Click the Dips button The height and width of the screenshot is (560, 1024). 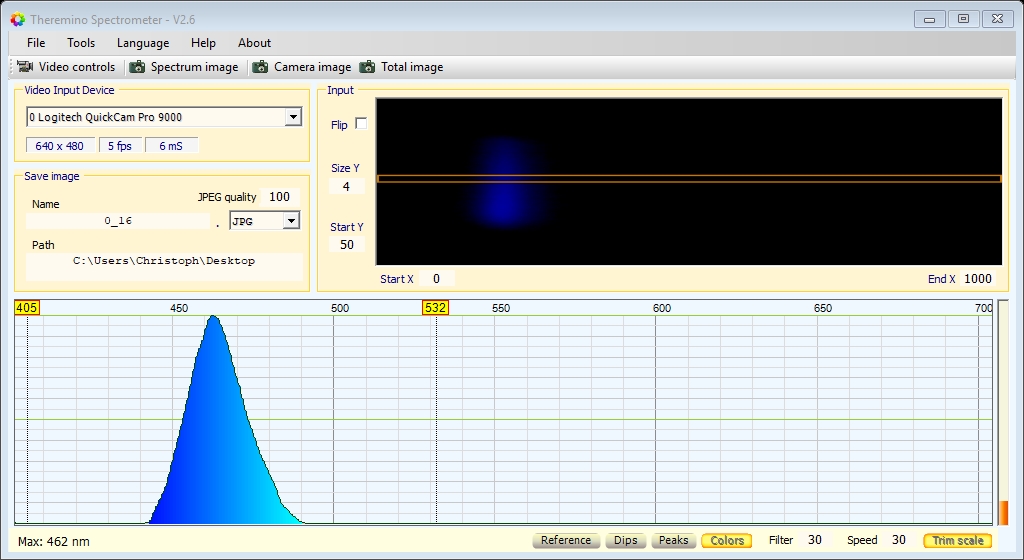(626, 540)
